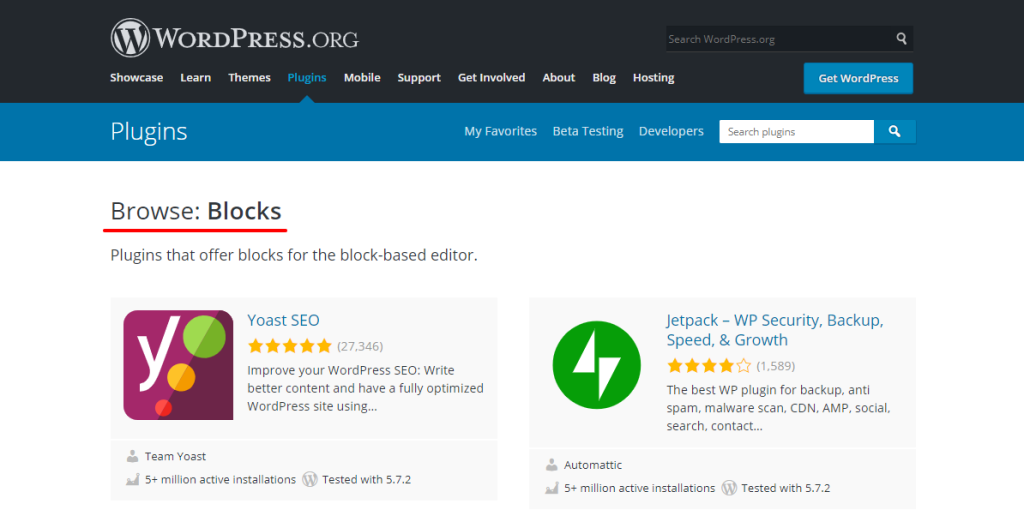Open the Blog link
Viewport: 1024px width, 522px height.
click(x=604, y=77)
